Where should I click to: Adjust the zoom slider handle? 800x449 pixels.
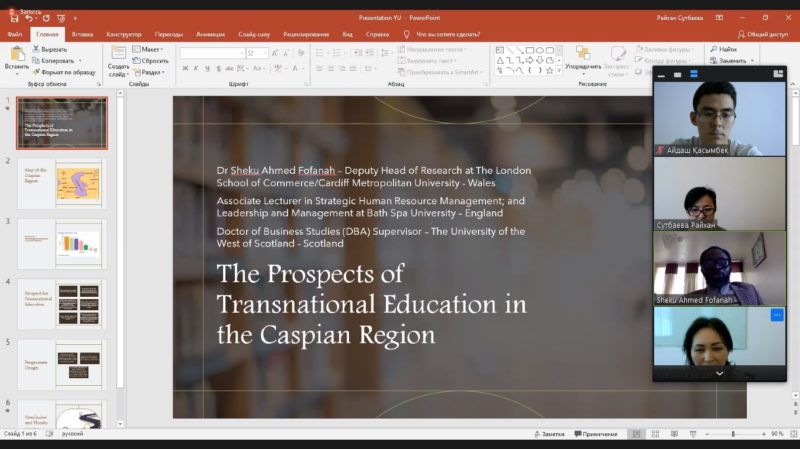tap(733, 434)
